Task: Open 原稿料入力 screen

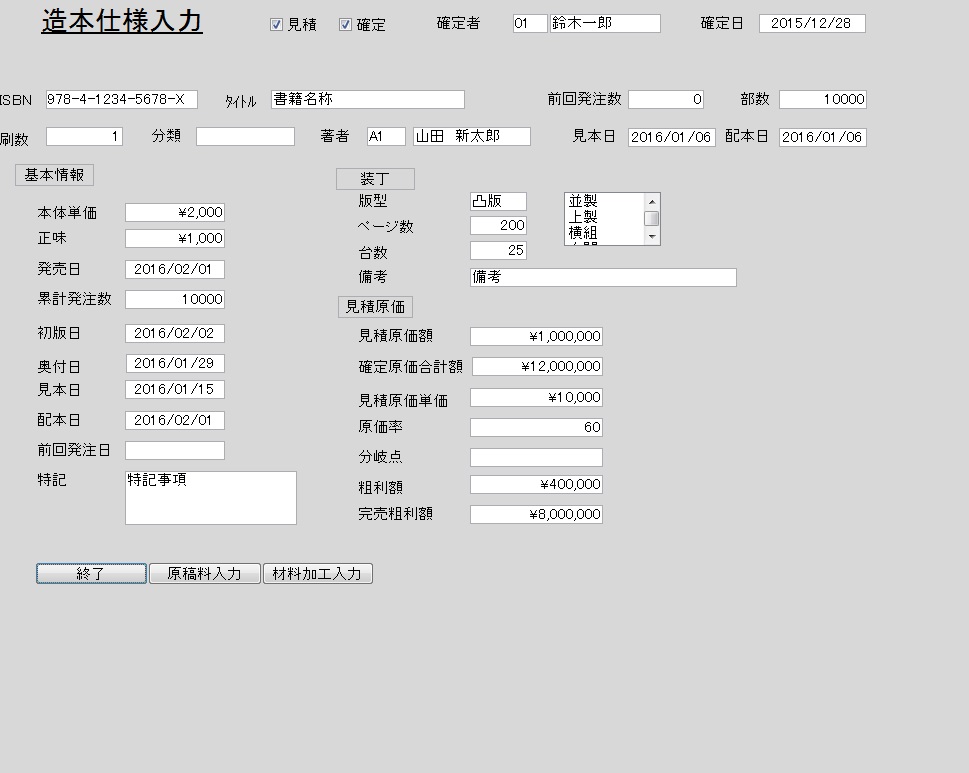Action: pos(204,574)
